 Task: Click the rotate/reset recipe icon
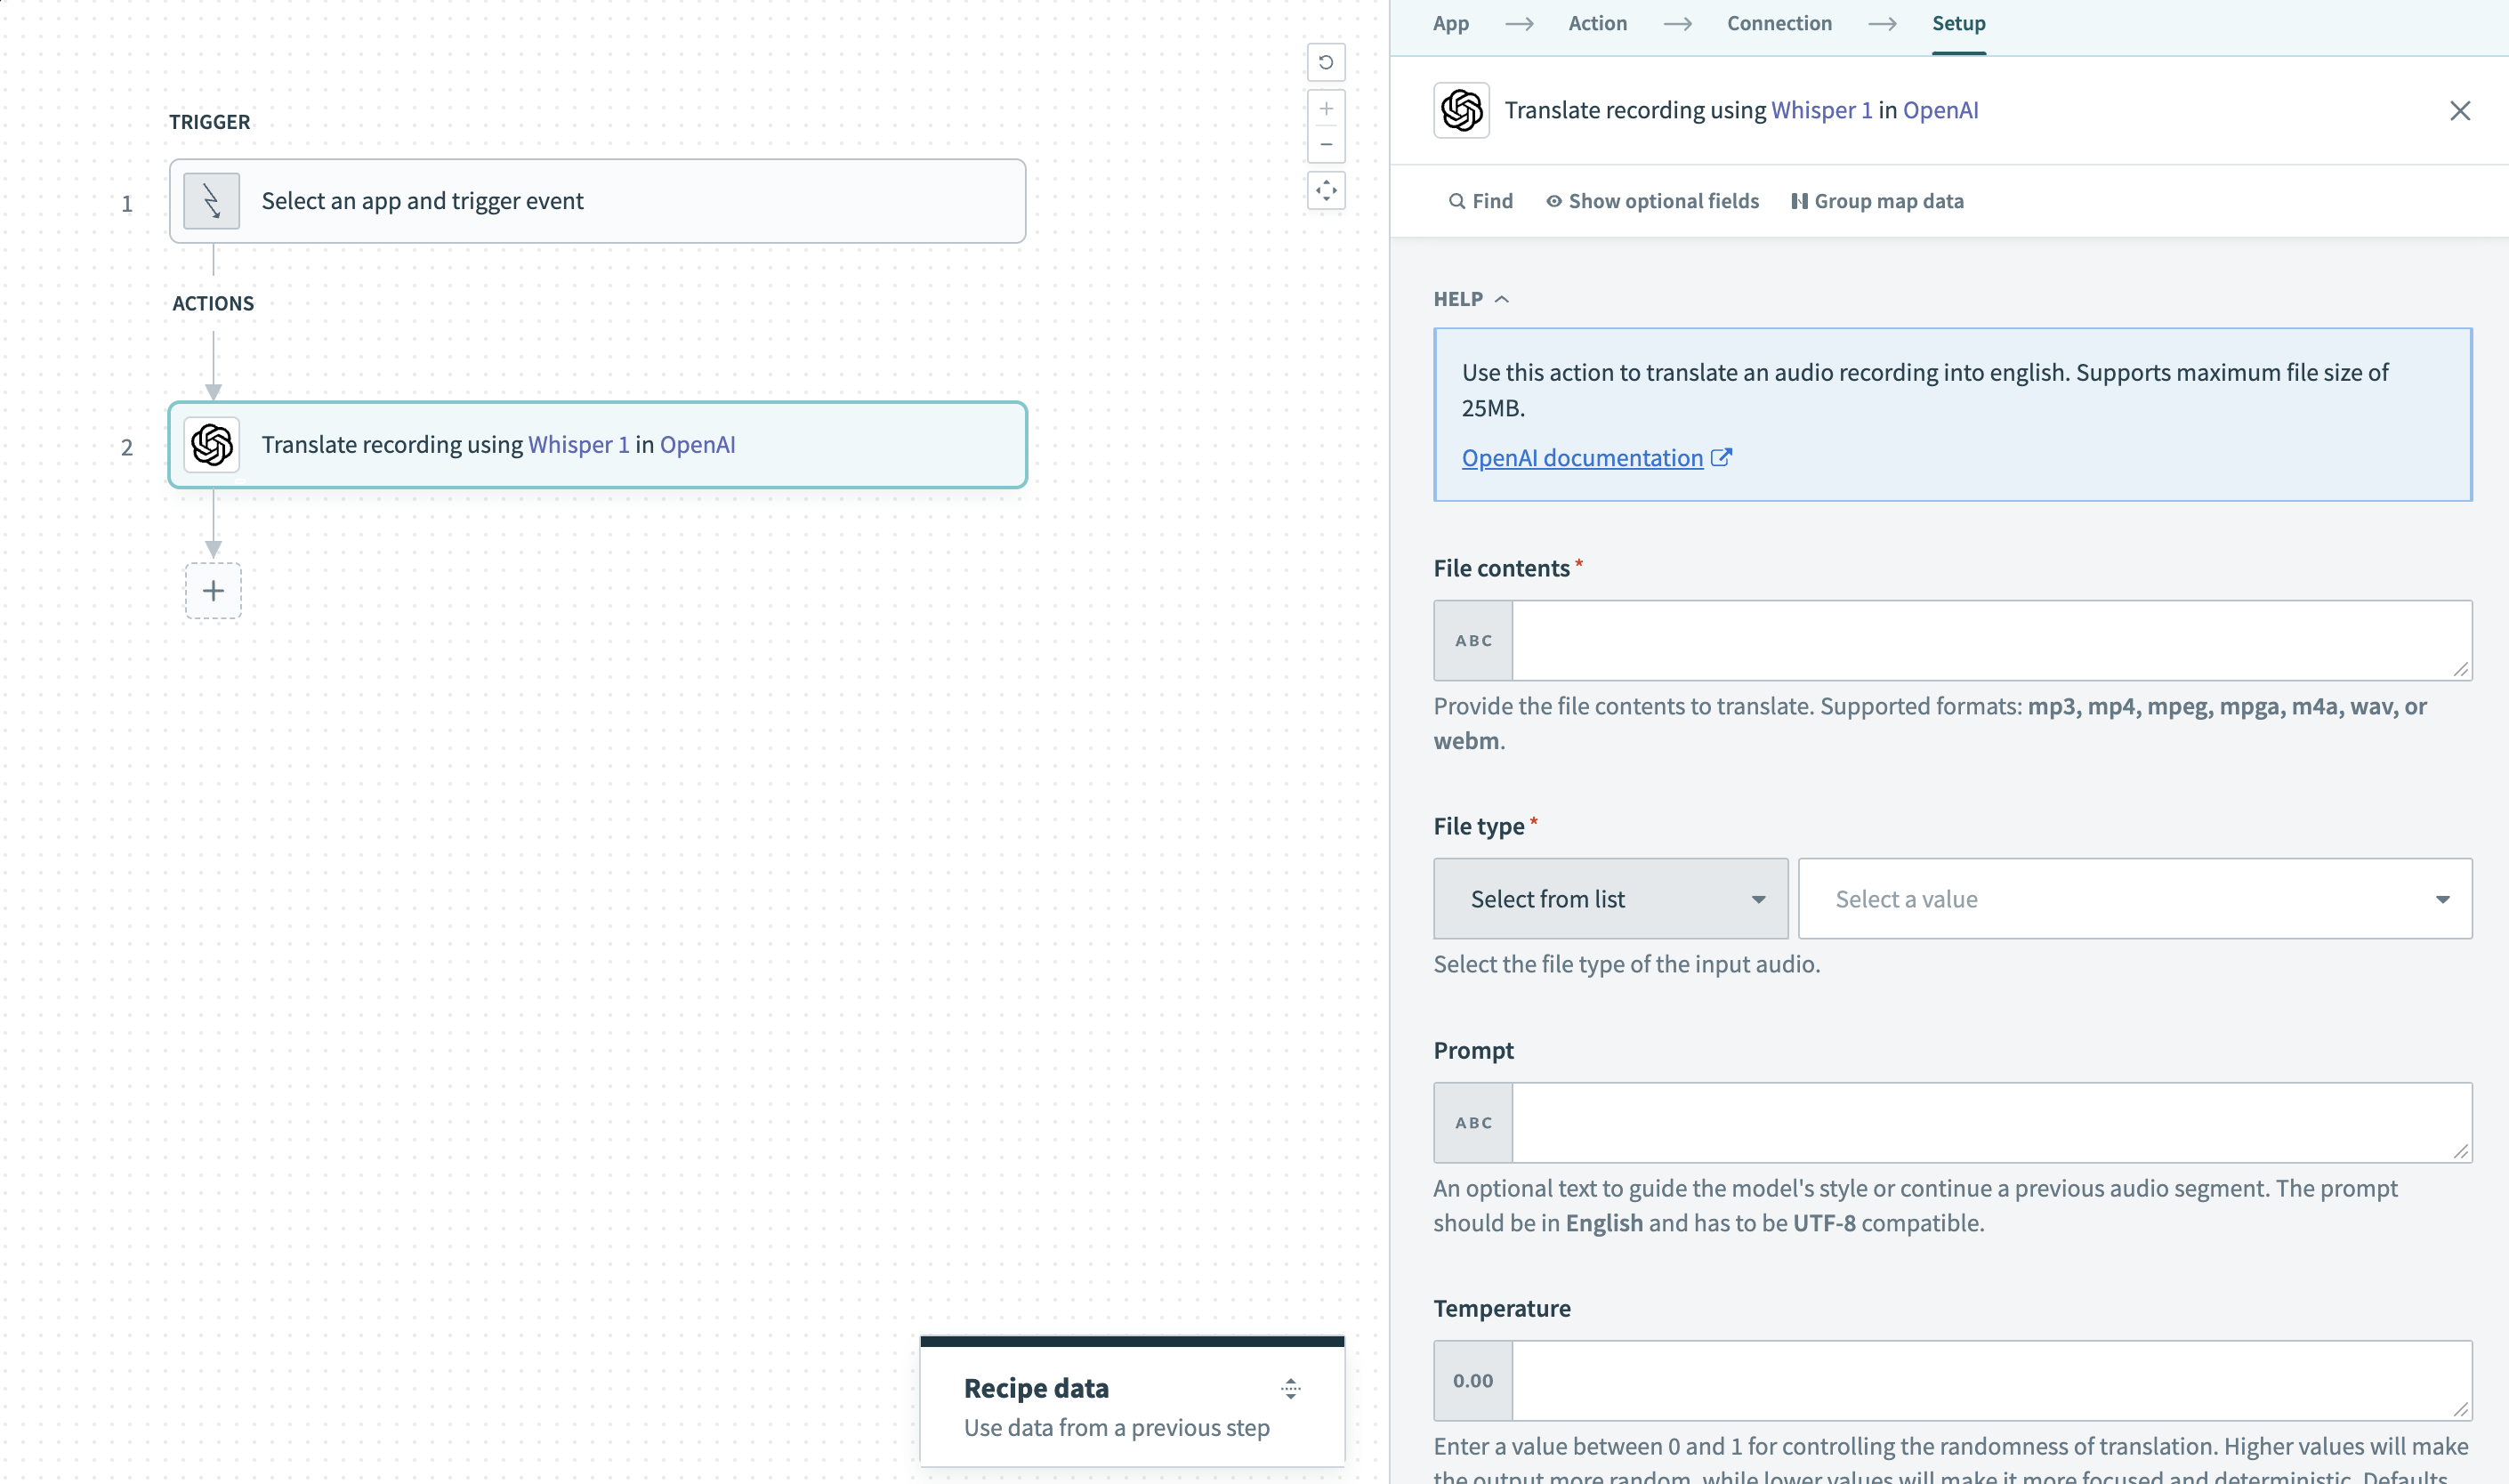[1325, 62]
